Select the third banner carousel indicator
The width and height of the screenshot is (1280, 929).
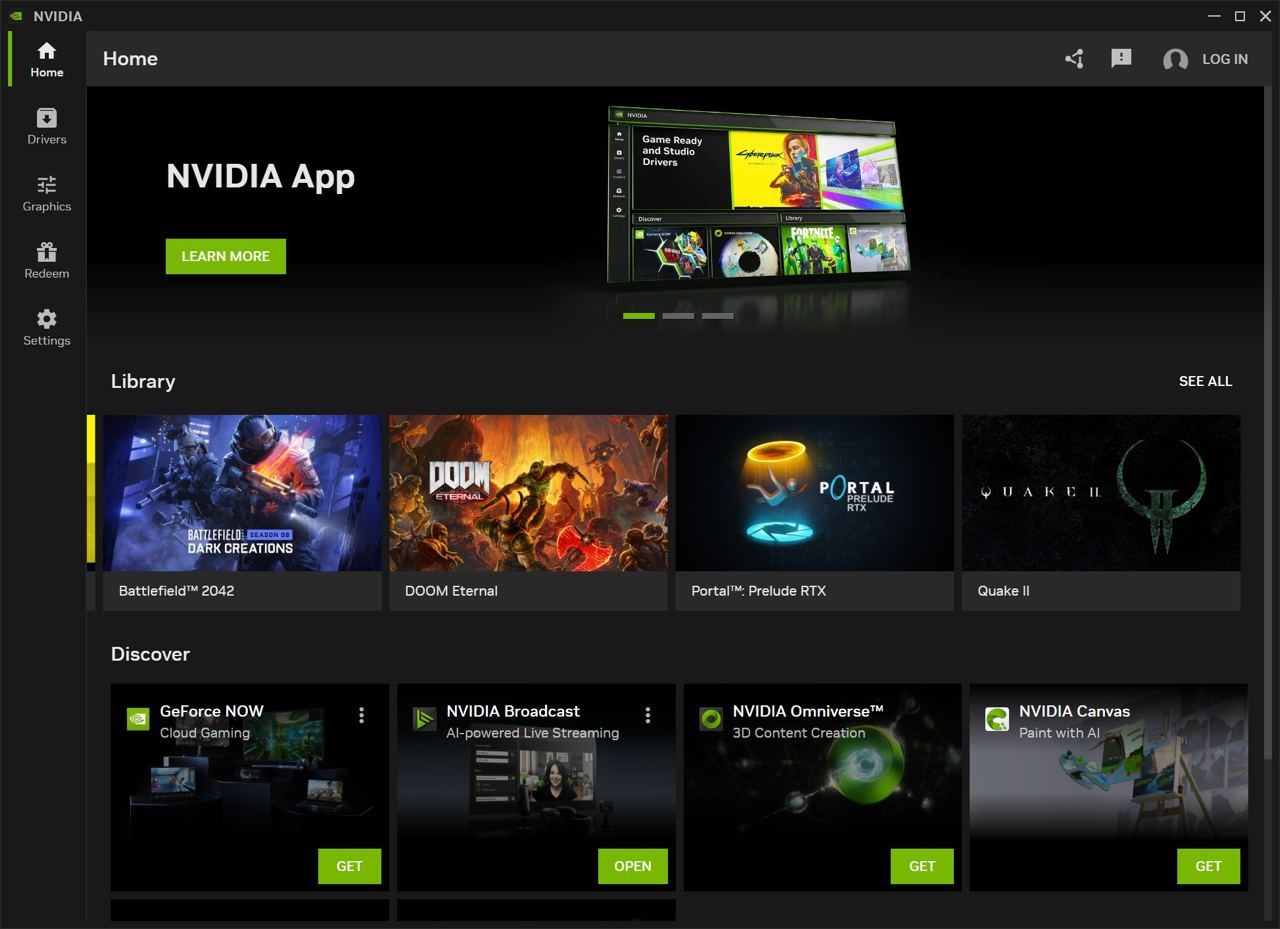(717, 316)
